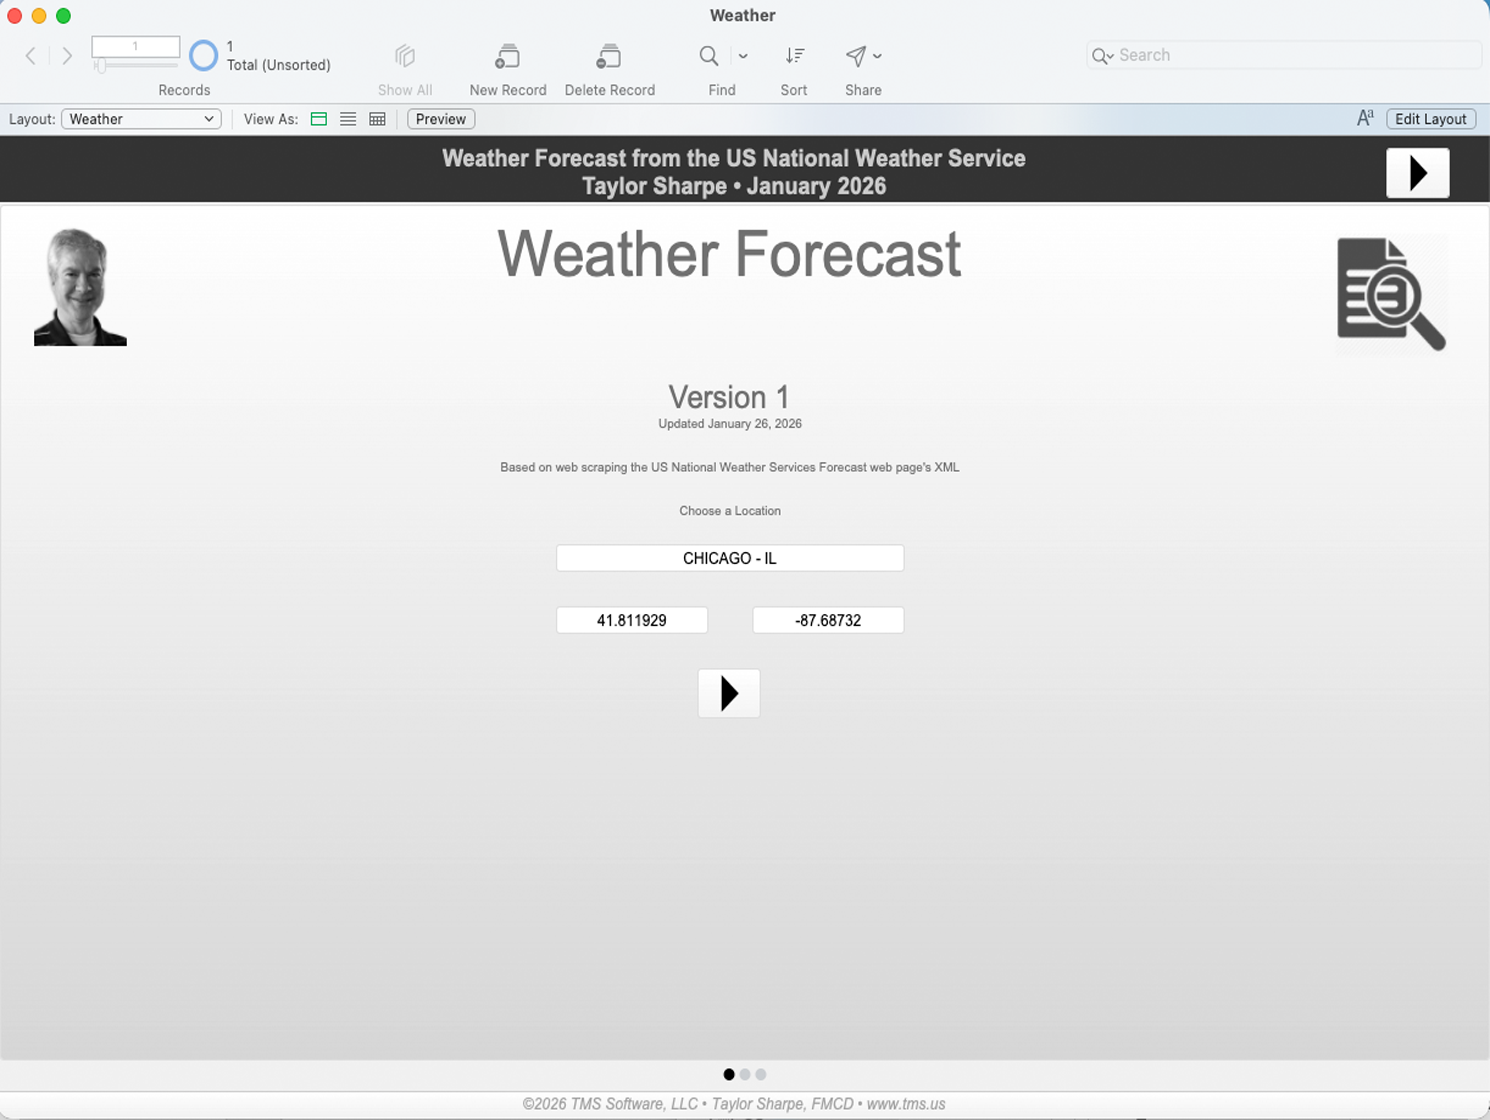Click the Share paper plane icon
This screenshot has width=1490, height=1120.
[x=856, y=56]
